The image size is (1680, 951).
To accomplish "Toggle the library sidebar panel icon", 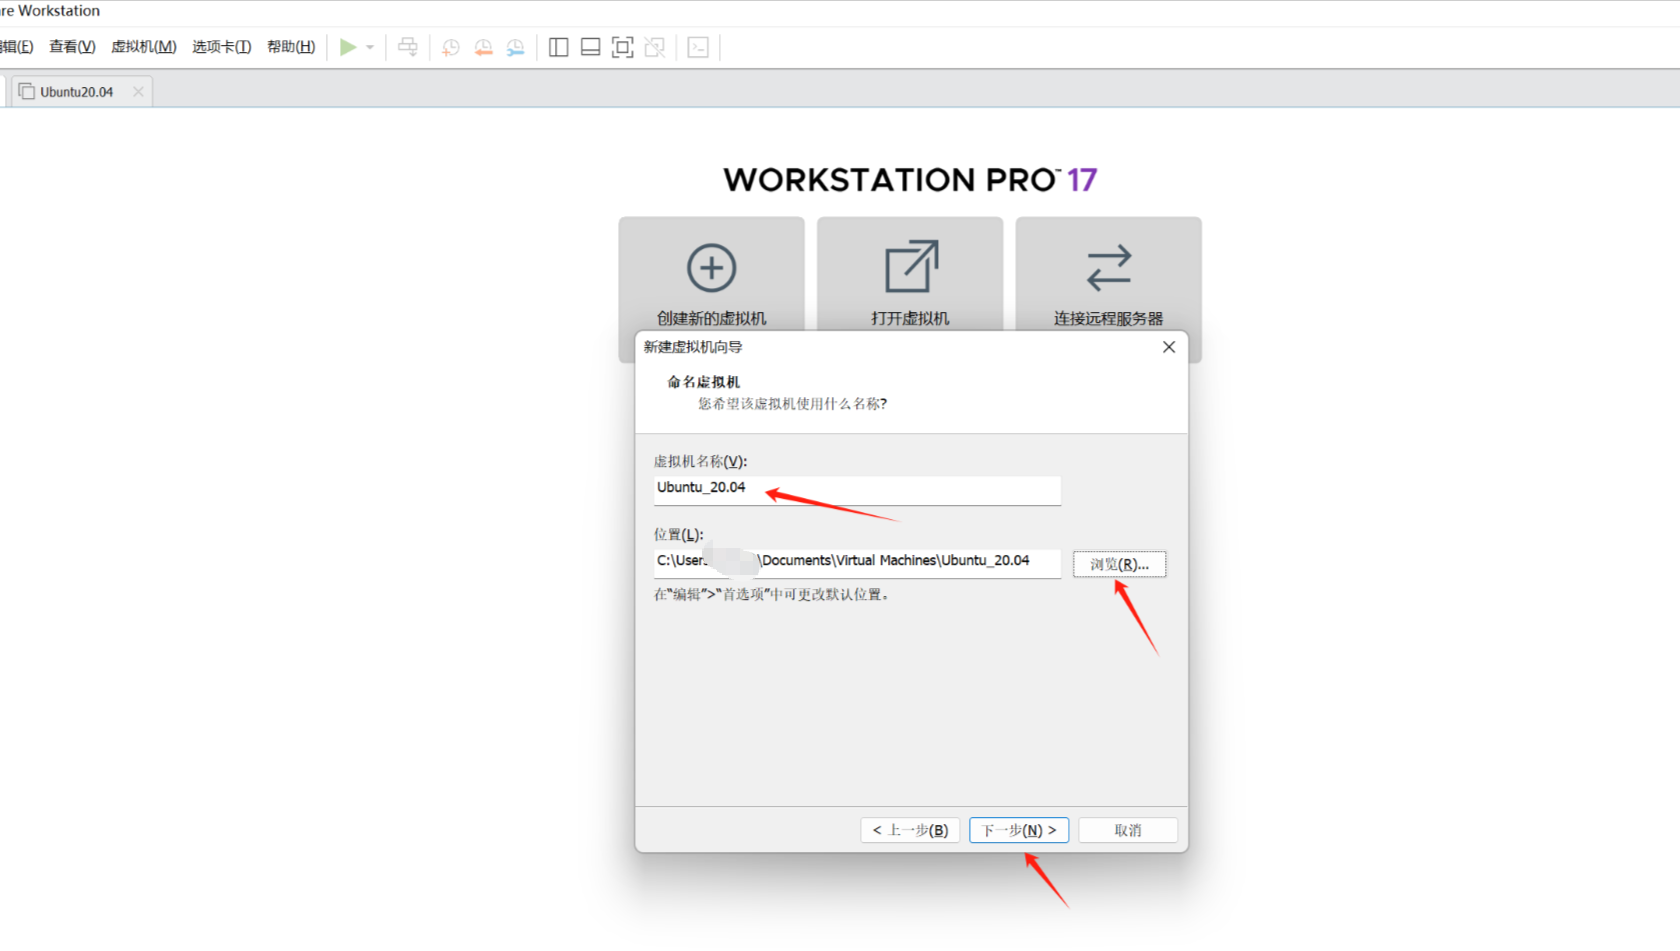I will coord(559,47).
